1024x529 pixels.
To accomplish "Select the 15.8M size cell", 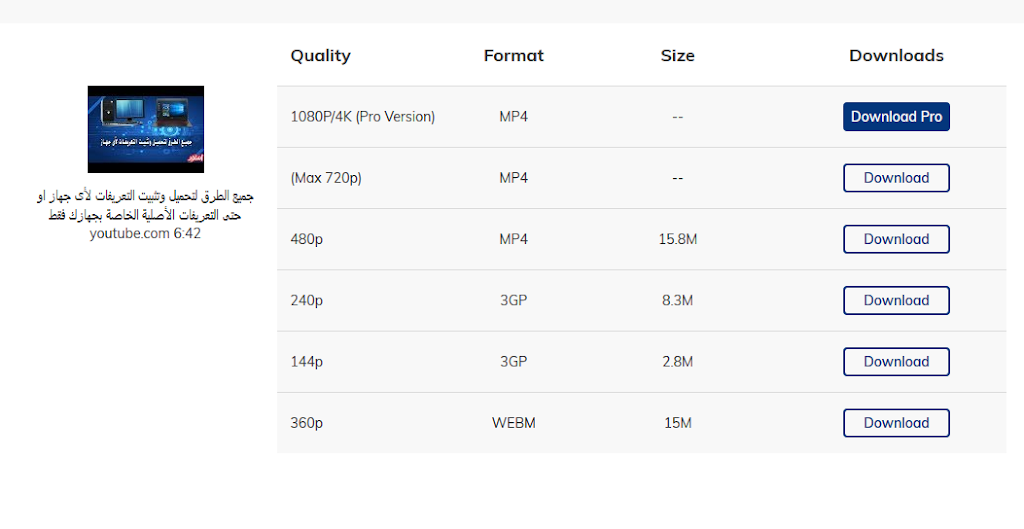I will pos(677,239).
